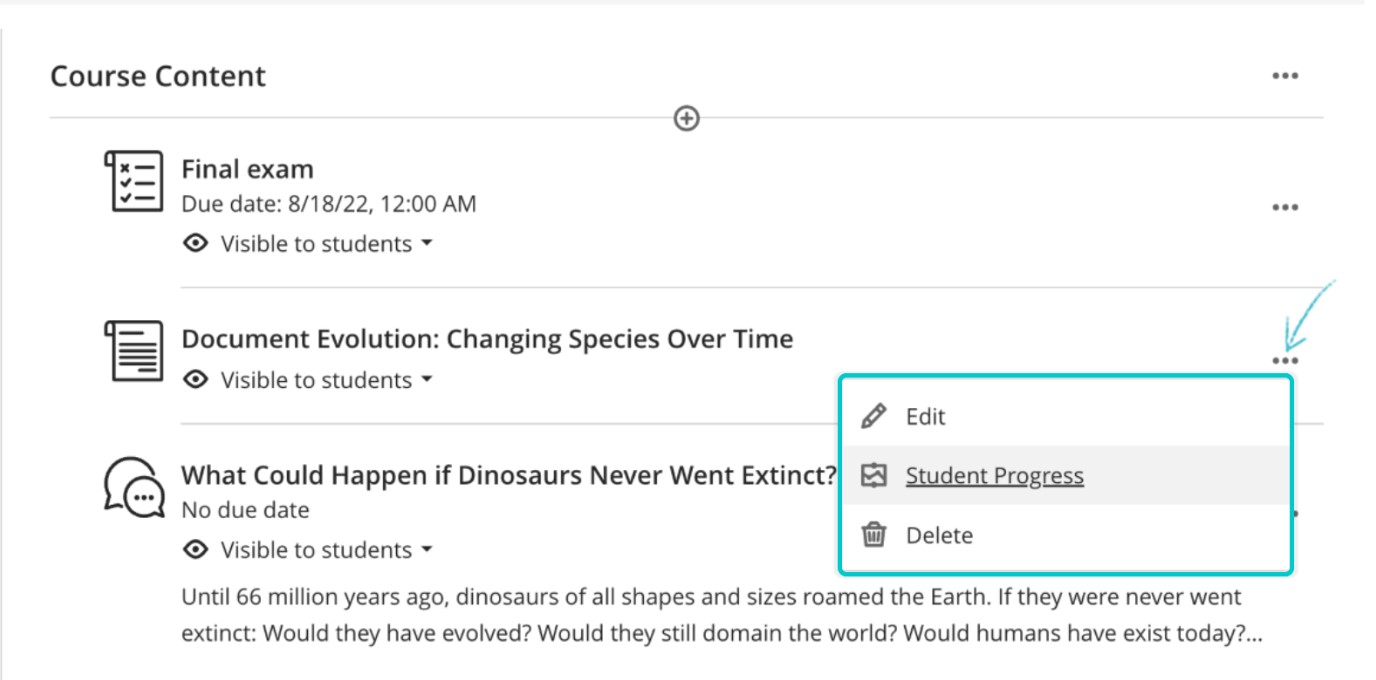
Task: Open the Final exam title link
Action: (x=247, y=169)
